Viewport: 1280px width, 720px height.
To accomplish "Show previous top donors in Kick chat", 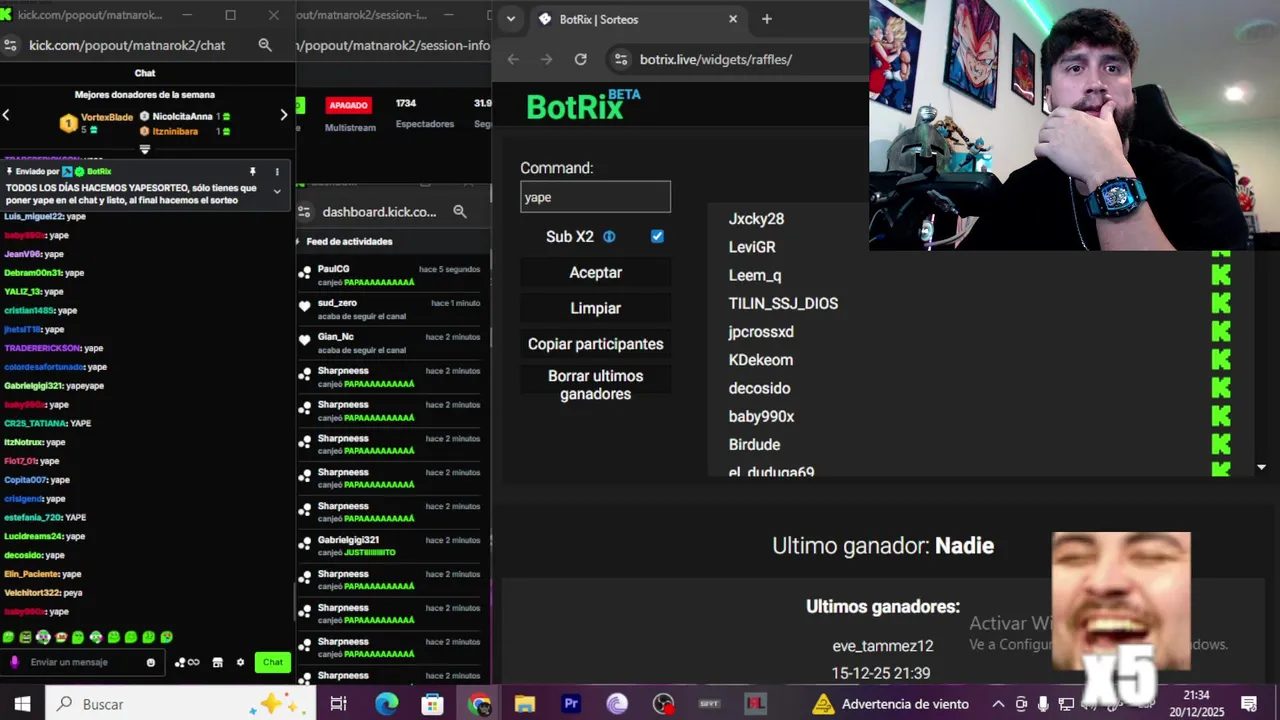I will click(6, 115).
